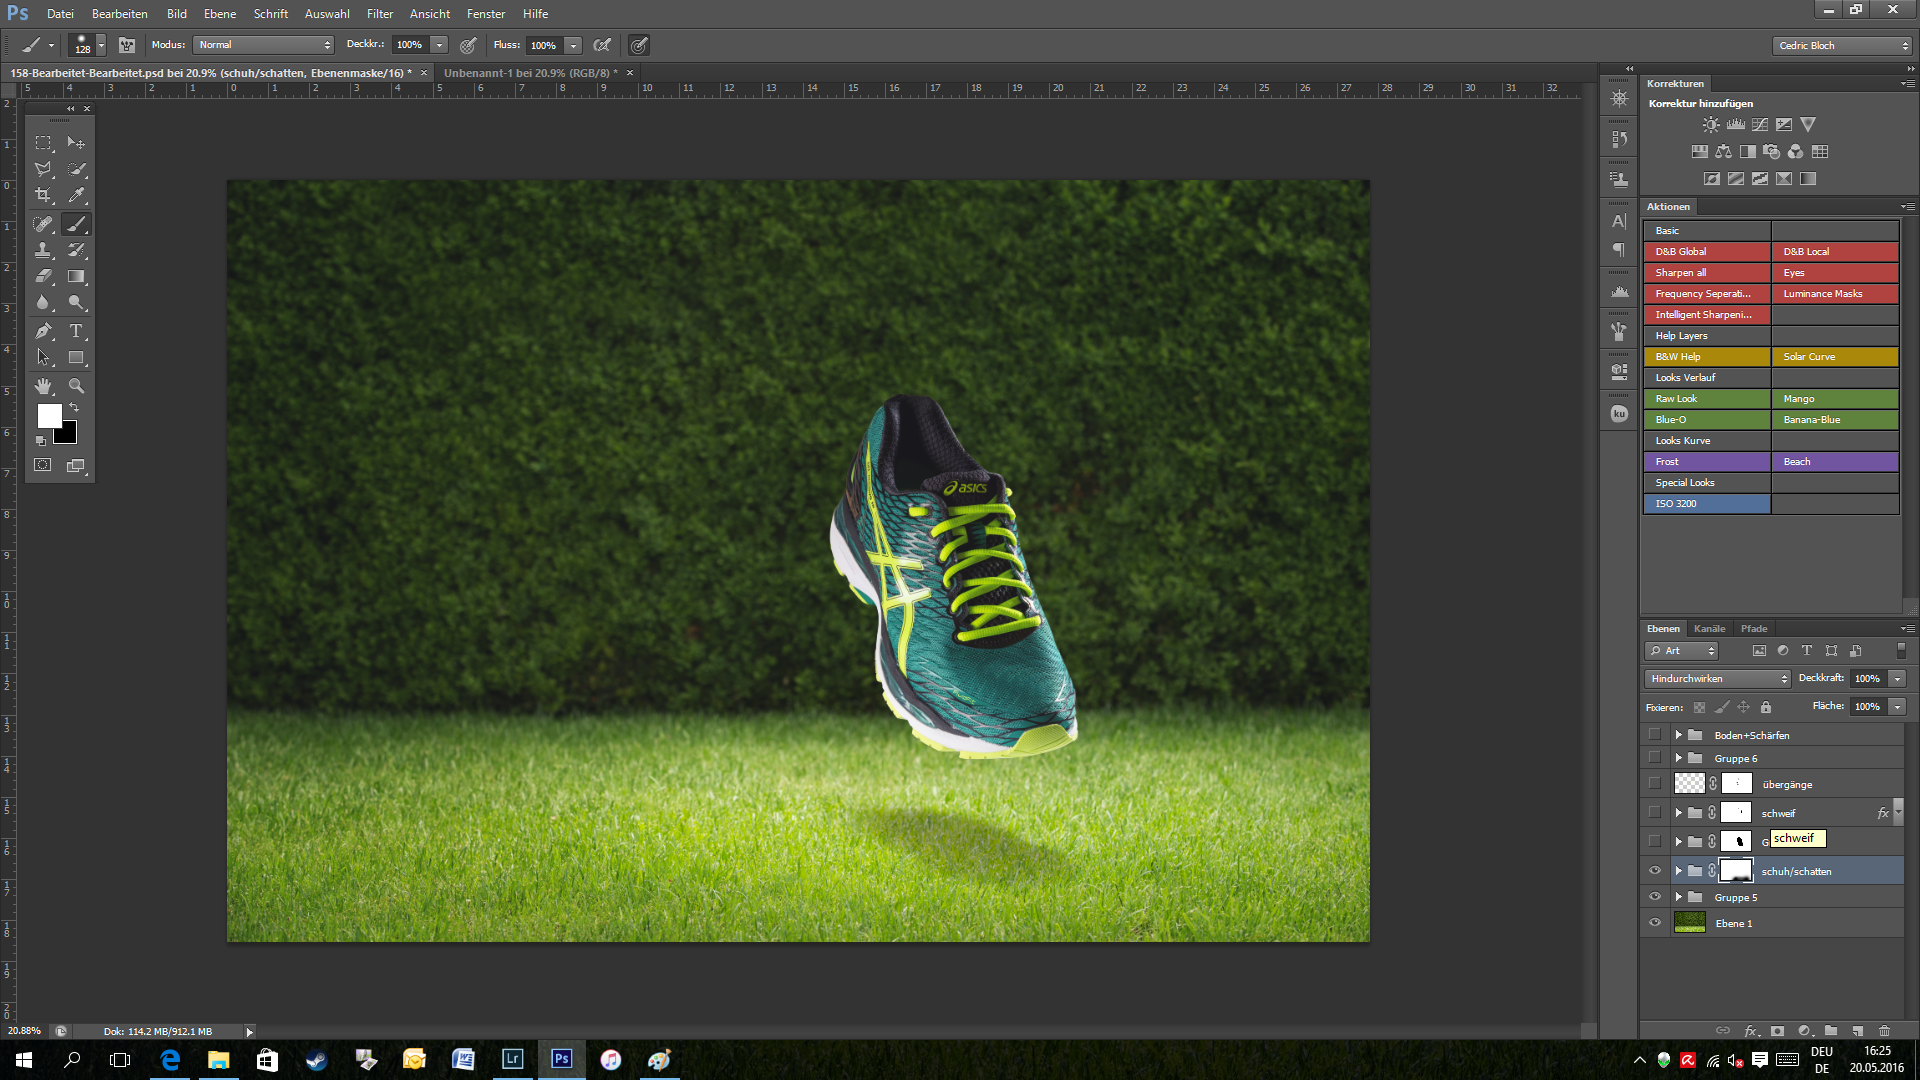Screen dimensions: 1920x1080
Task: Add a Color Balance adjustment
Action: pyautogui.click(x=1723, y=152)
